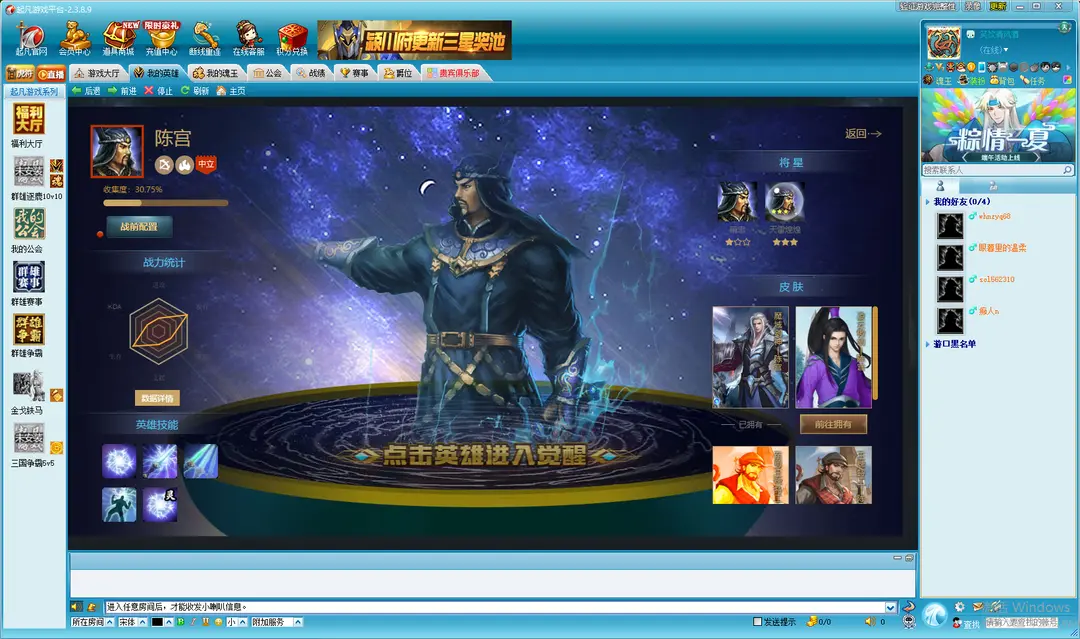Open 背包 backpack in profile panel
Screen dimensions: 1080x639
pos(1003,81)
